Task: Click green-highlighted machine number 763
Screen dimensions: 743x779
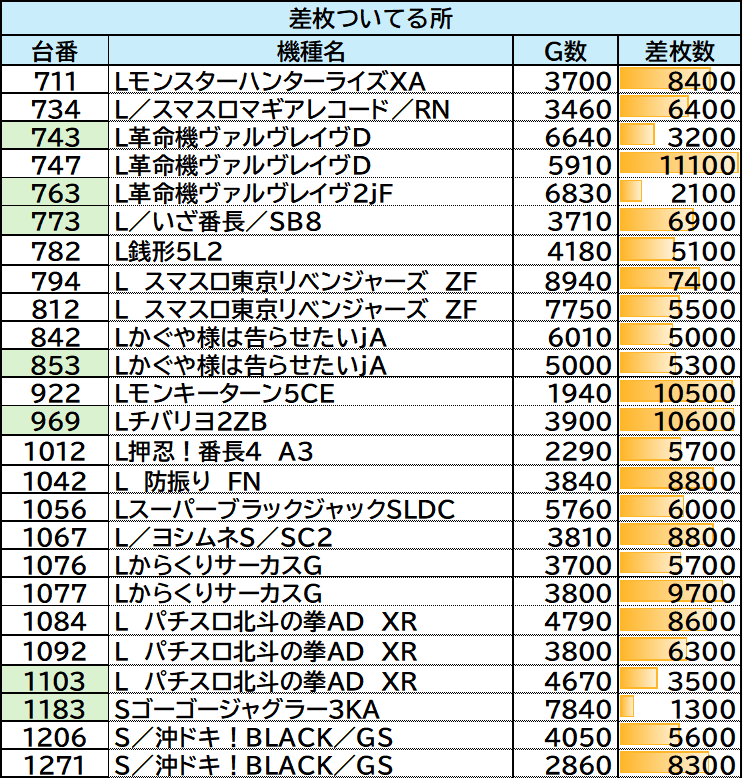Action: [x=55, y=192]
